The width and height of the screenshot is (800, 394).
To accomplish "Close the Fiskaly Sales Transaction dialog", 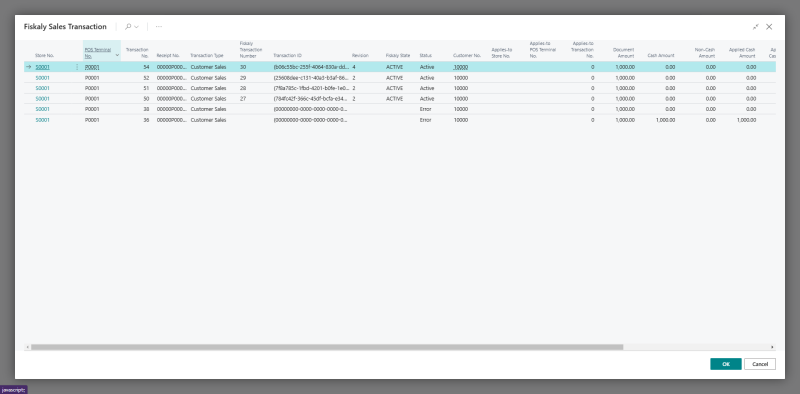I will [769, 27].
